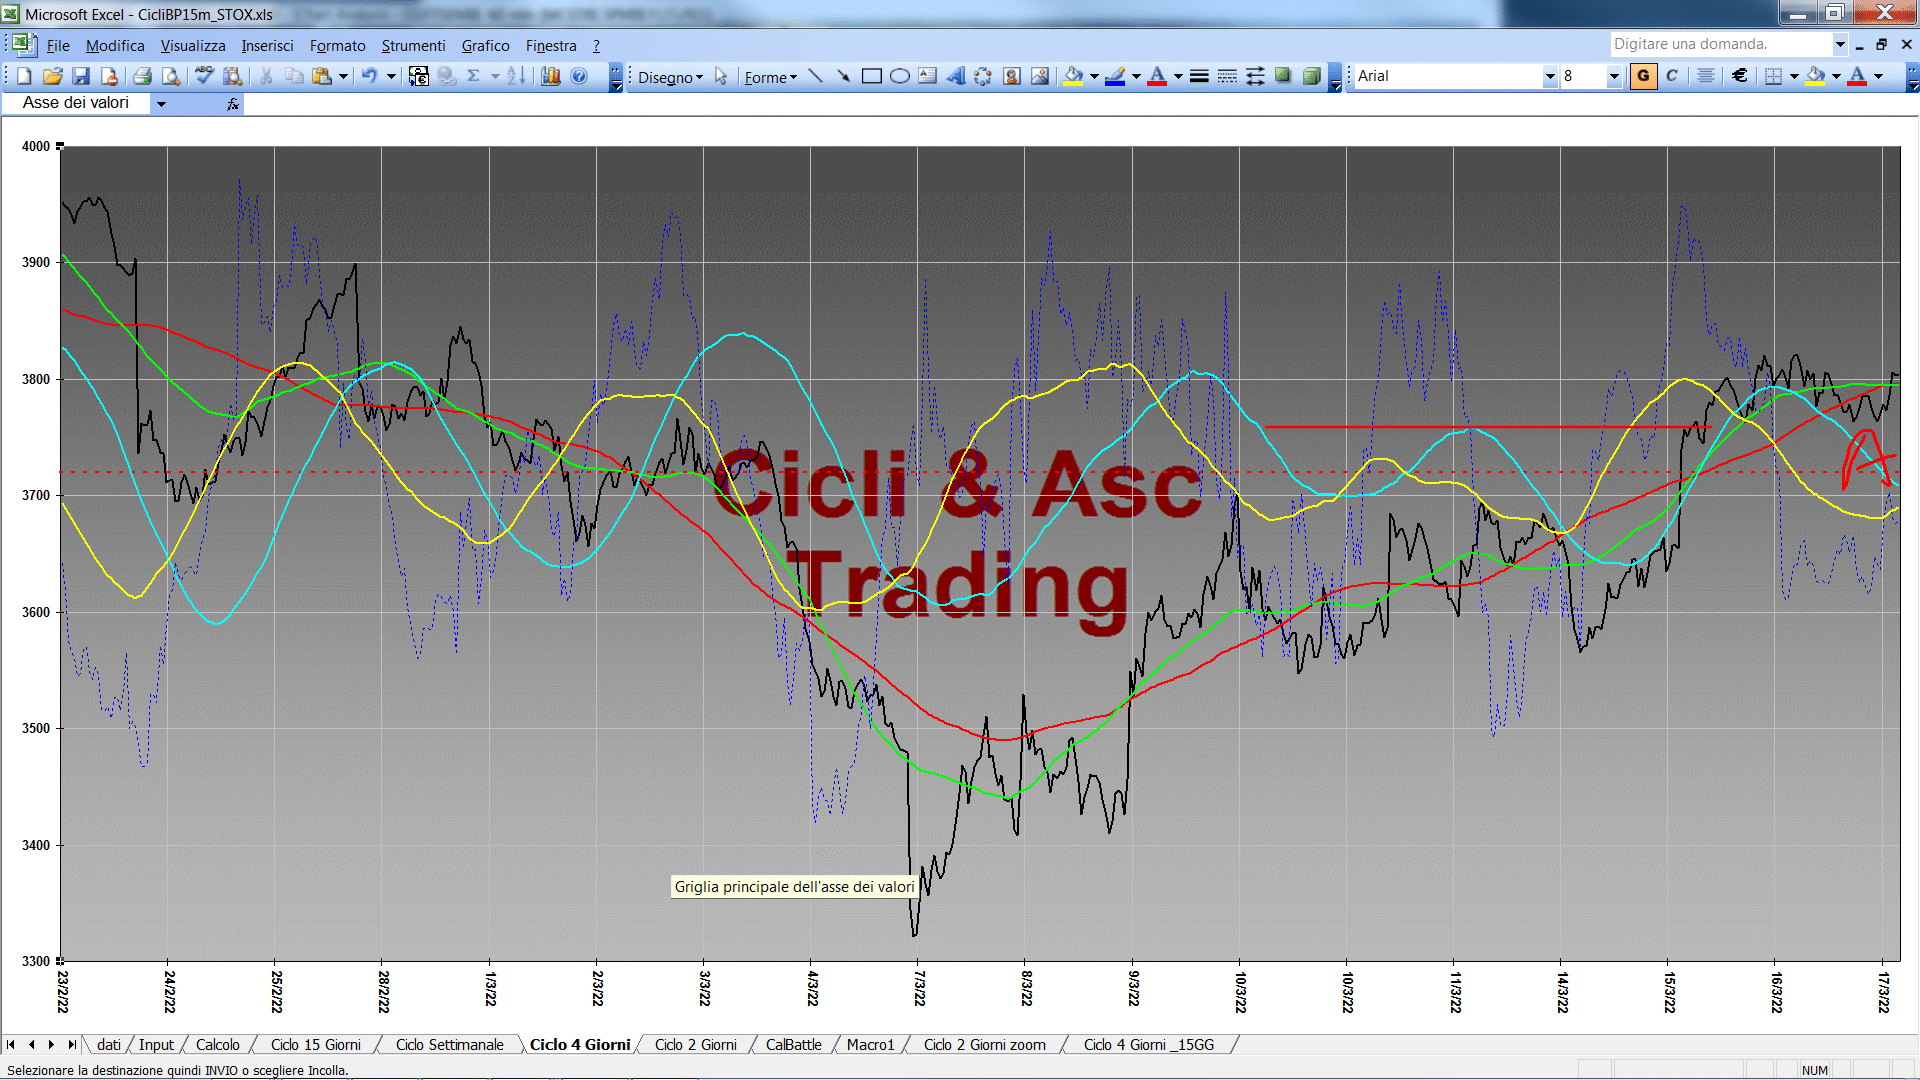Click the Drawing toolbar fill color bucket
The width and height of the screenshot is (1920, 1080).
[x=1074, y=76]
